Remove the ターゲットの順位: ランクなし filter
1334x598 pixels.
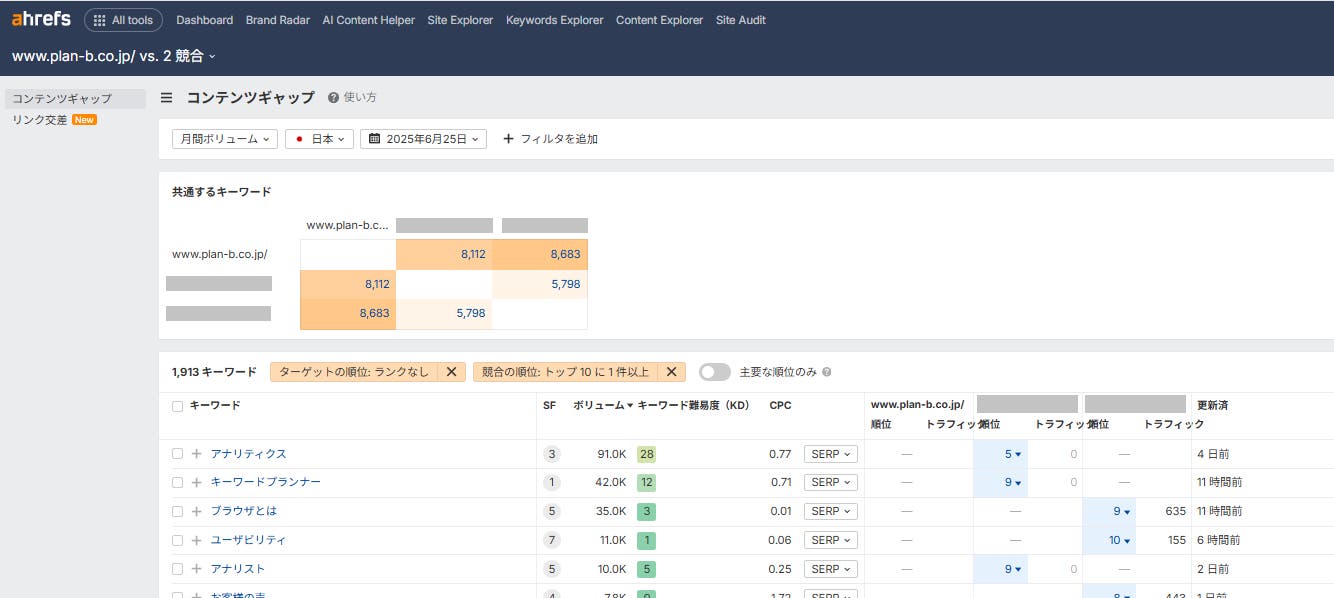point(451,372)
